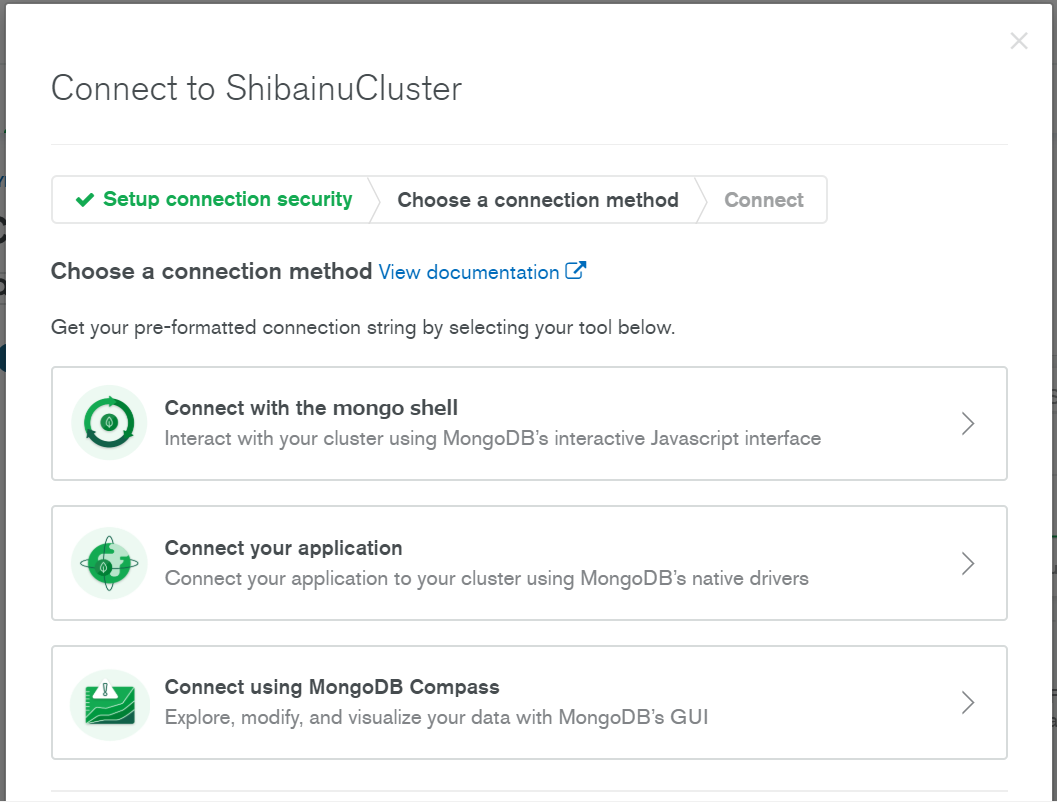
Task: Open the Connect using MongoDB Compass option
Action: coord(529,702)
